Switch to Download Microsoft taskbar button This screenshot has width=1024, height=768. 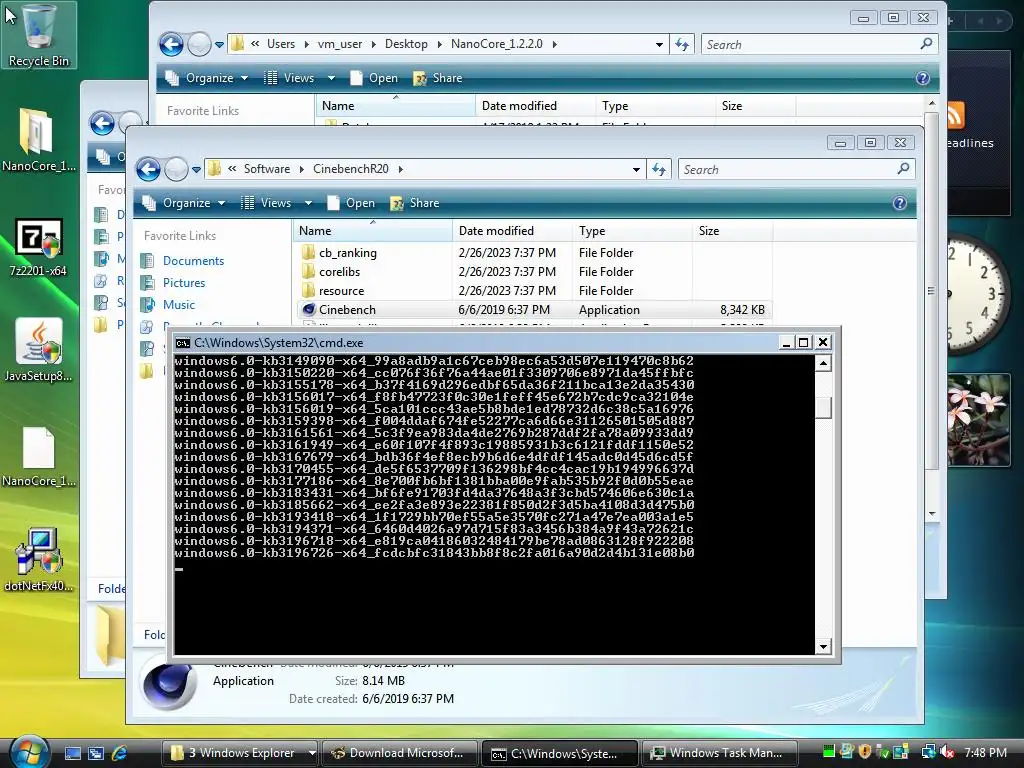[x=399, y=753]
